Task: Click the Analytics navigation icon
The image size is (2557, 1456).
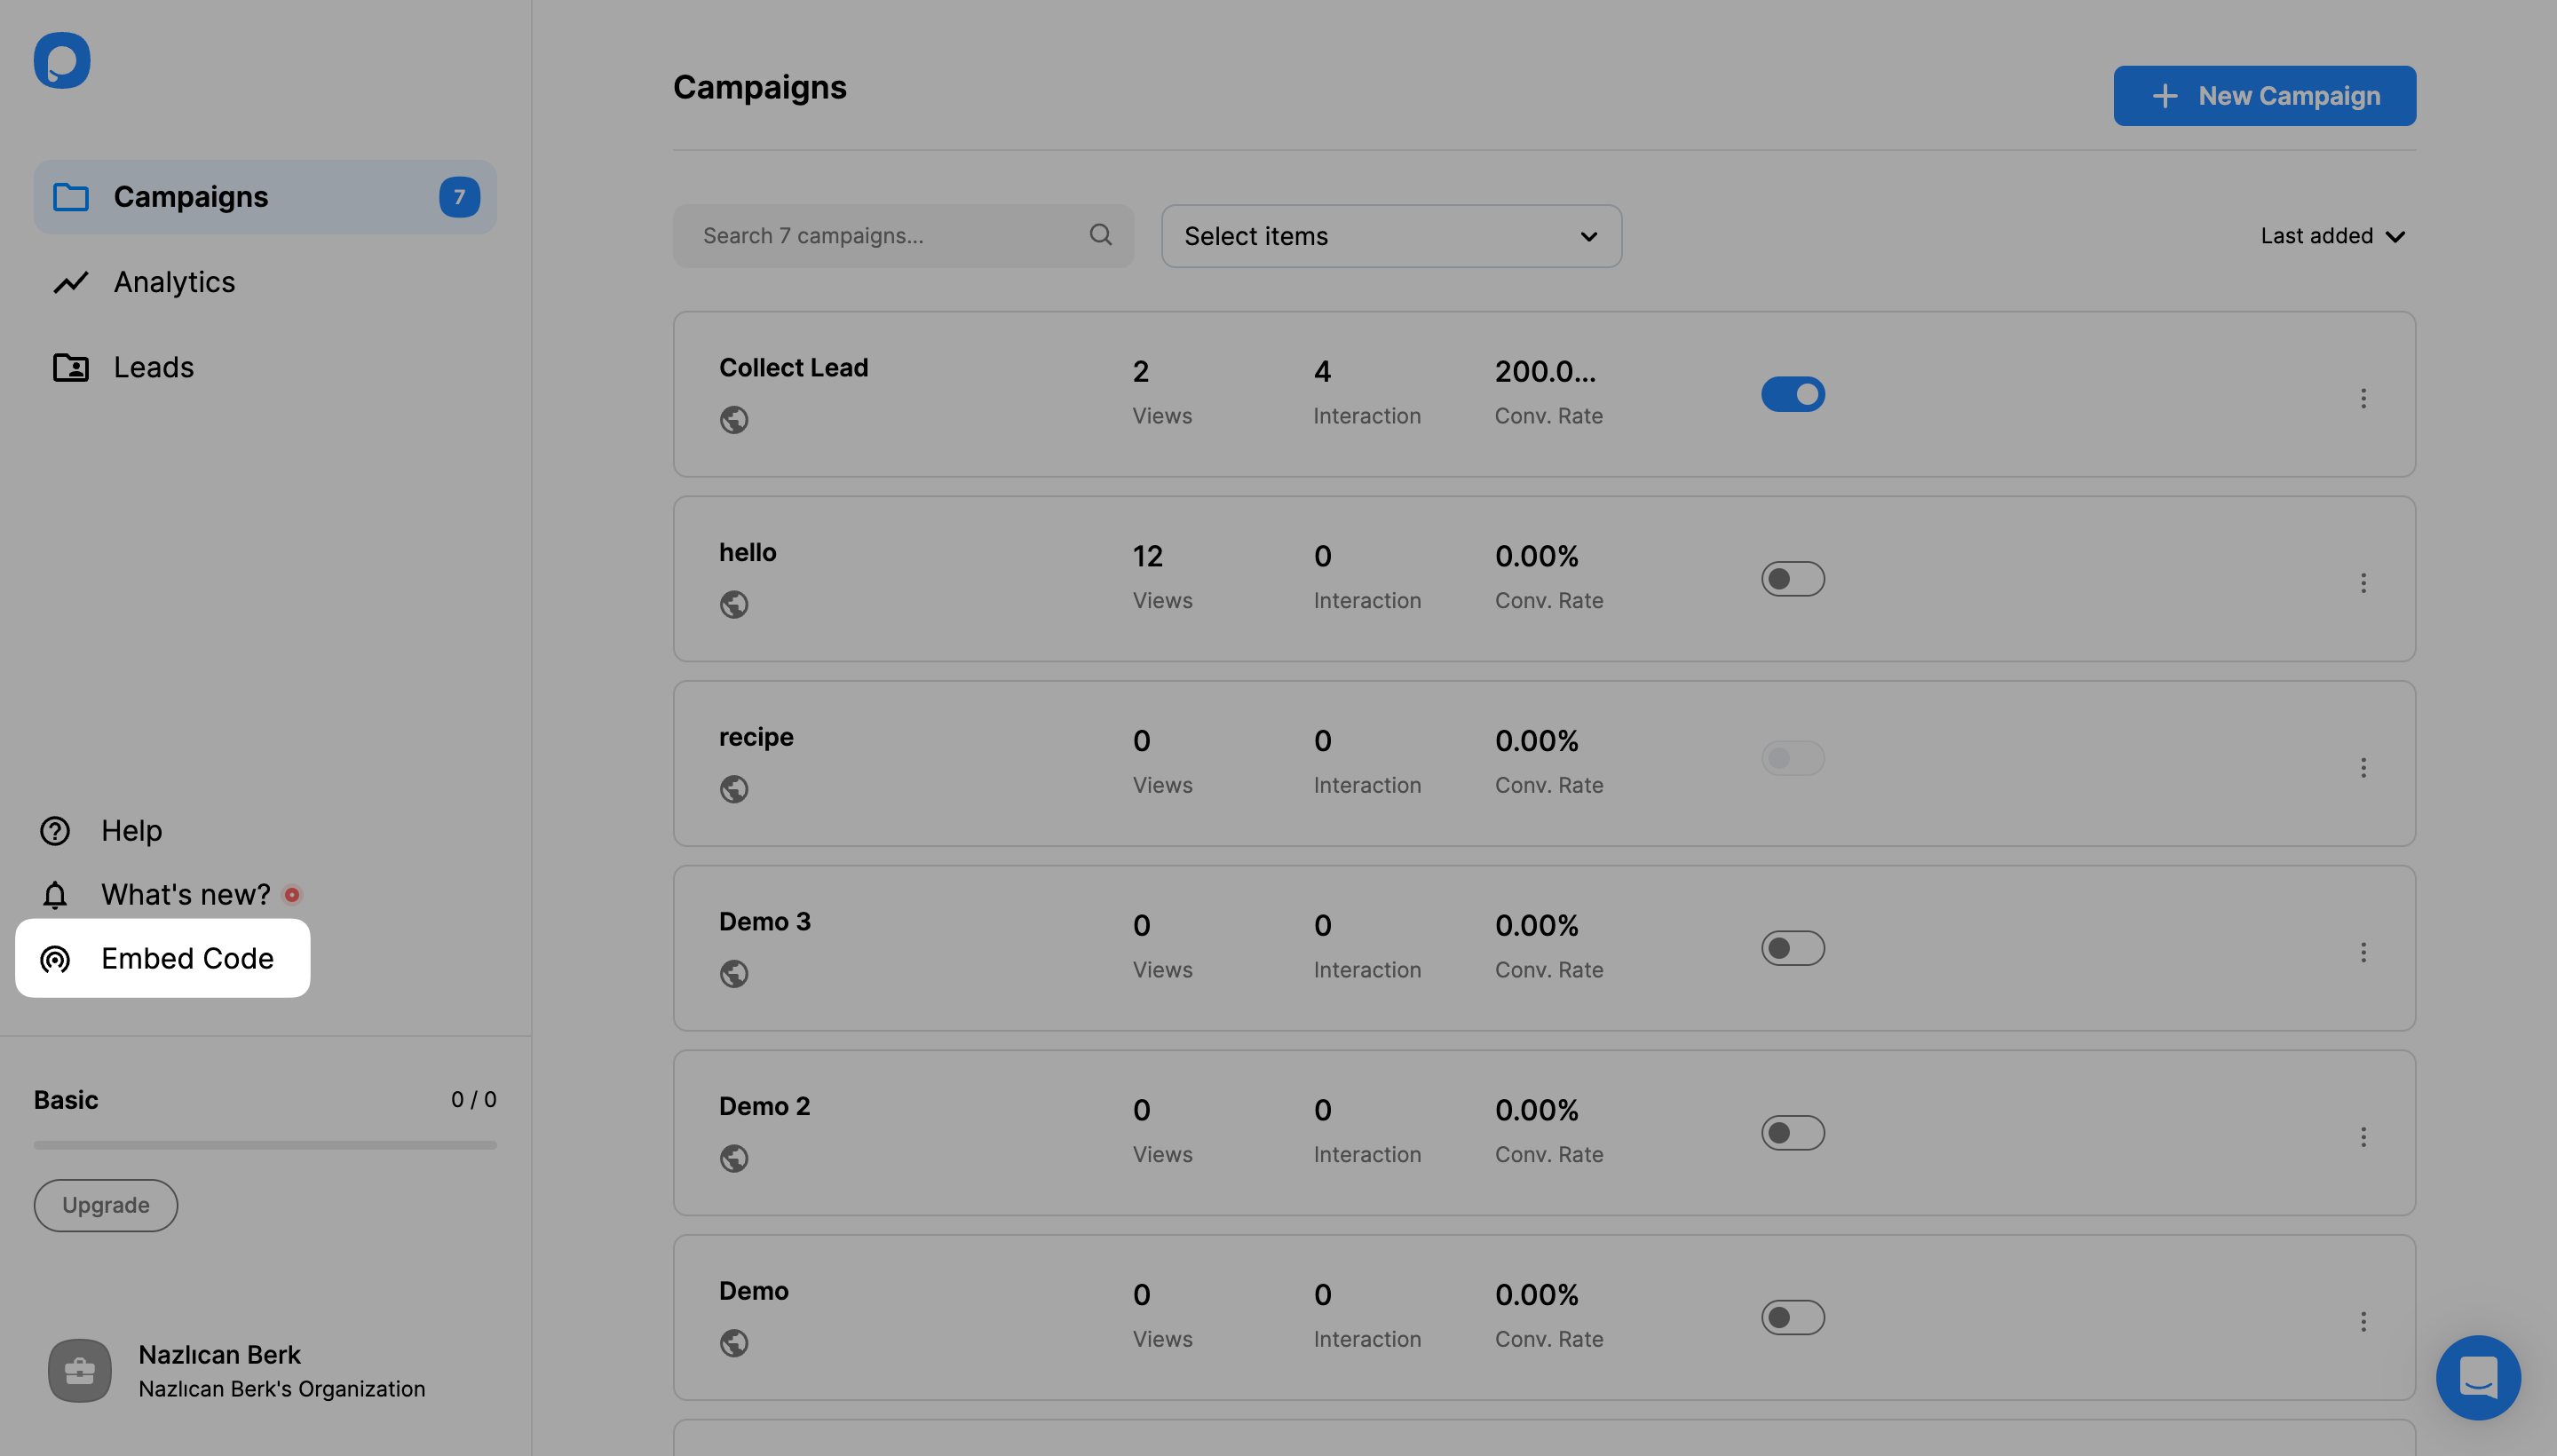Action: 70,281
